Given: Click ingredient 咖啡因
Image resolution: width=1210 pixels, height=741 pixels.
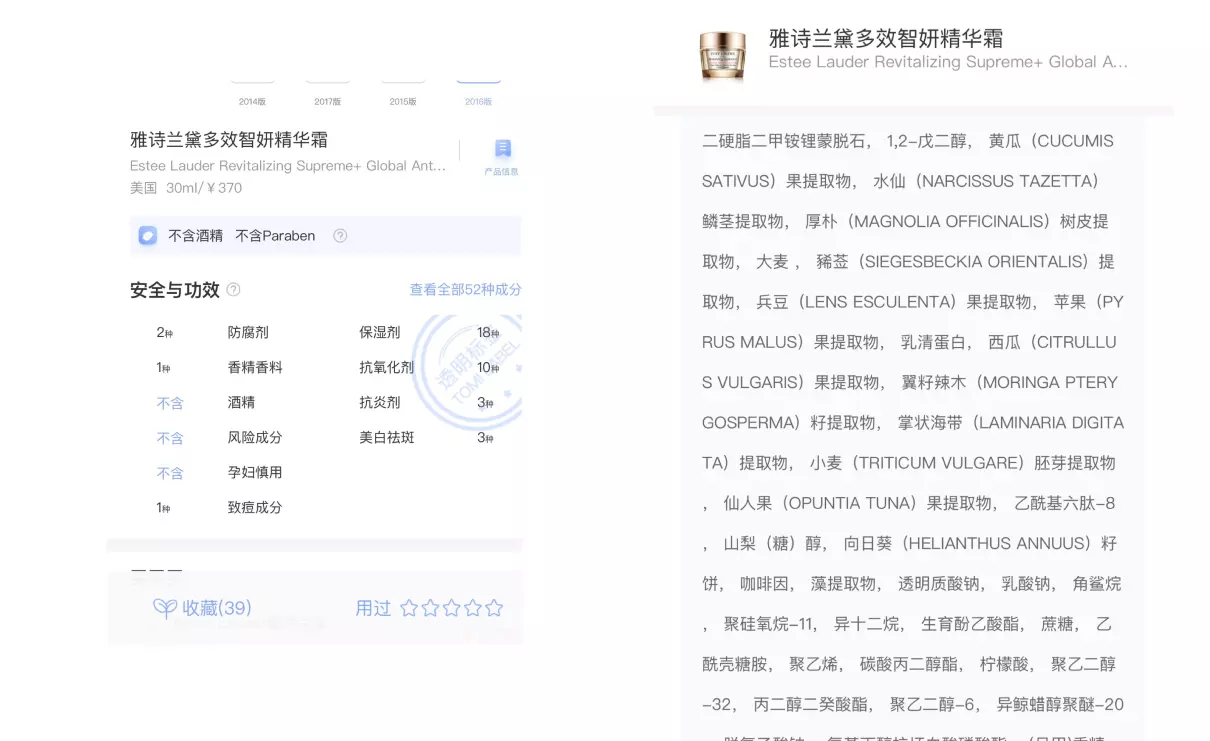Looking at the screenshot, I should click(765, 583).
